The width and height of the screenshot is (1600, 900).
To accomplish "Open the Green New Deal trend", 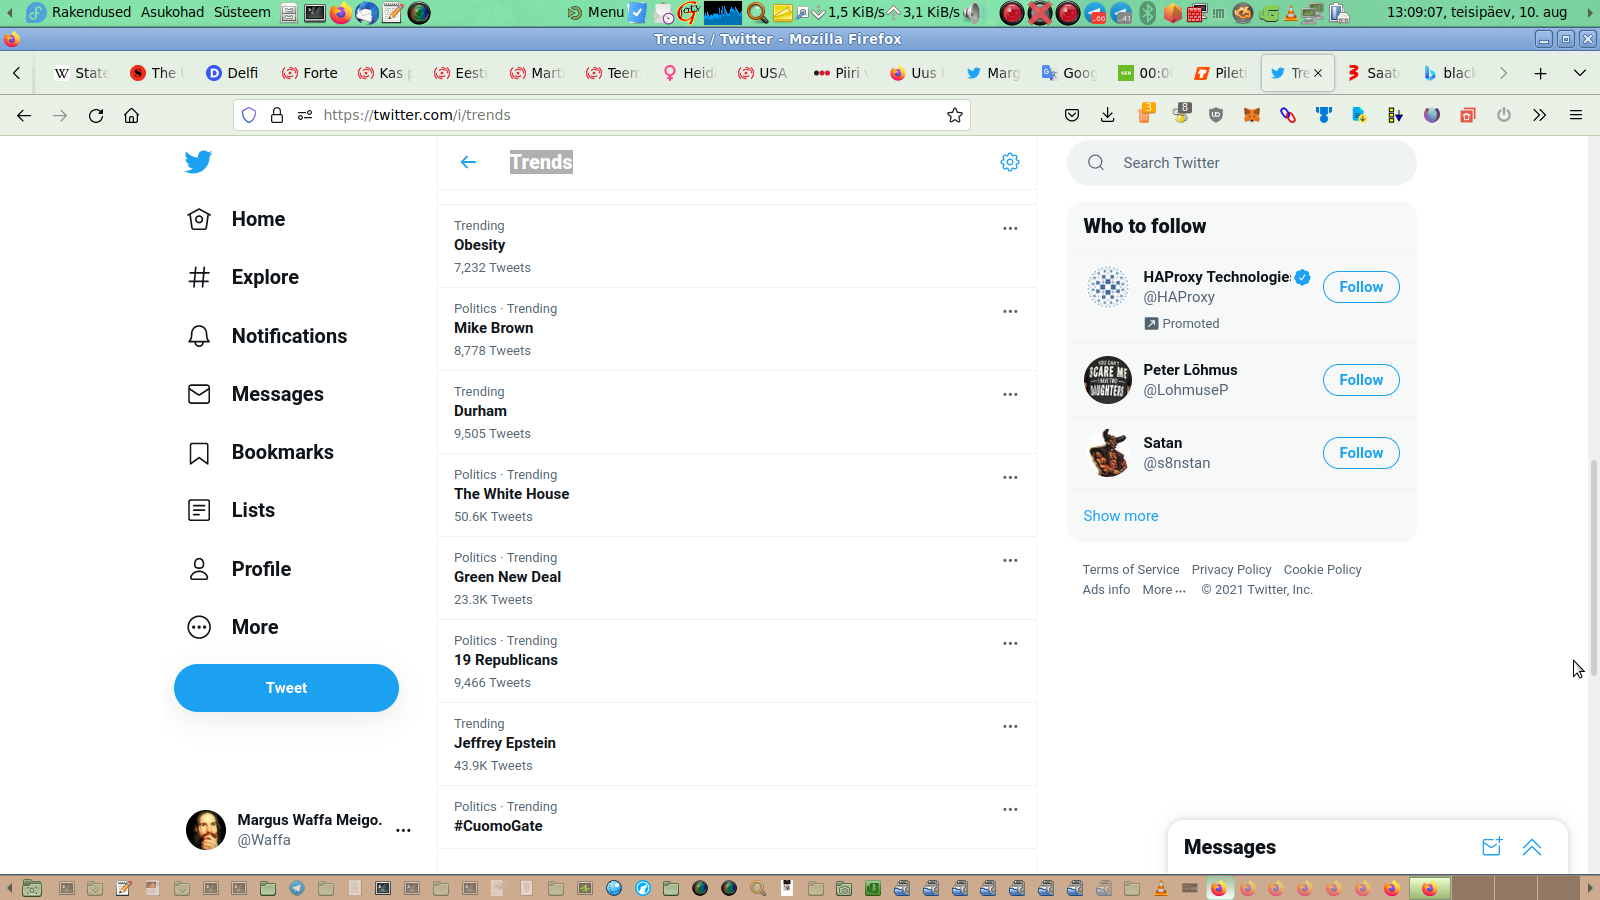I will point(736,578).
